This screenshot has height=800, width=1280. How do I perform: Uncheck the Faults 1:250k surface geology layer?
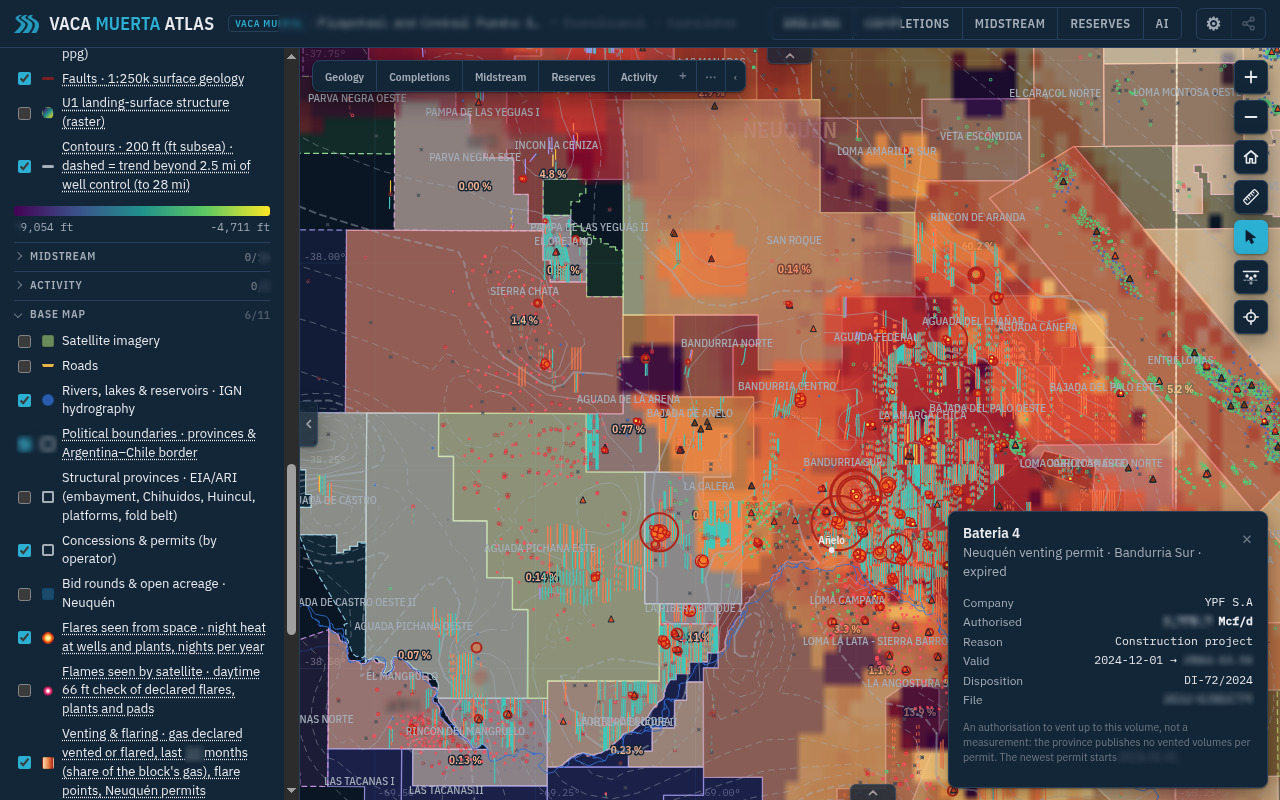coord(24,78)
